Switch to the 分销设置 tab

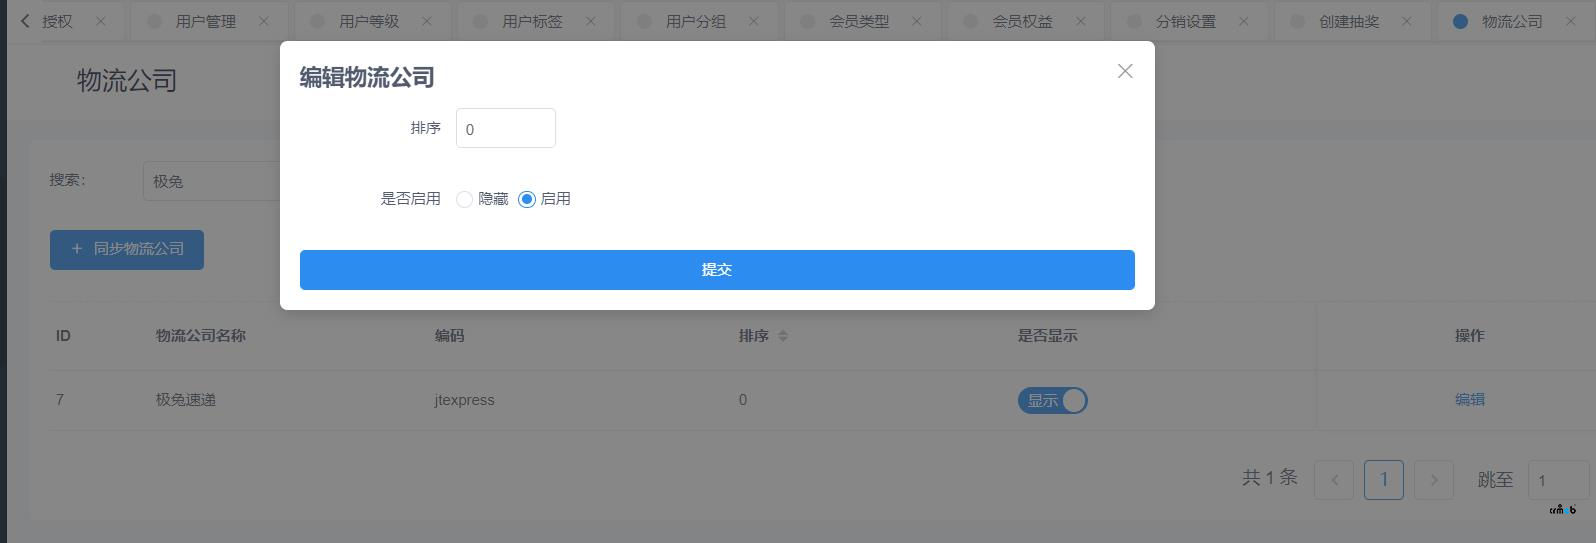tap(1186, 21)
